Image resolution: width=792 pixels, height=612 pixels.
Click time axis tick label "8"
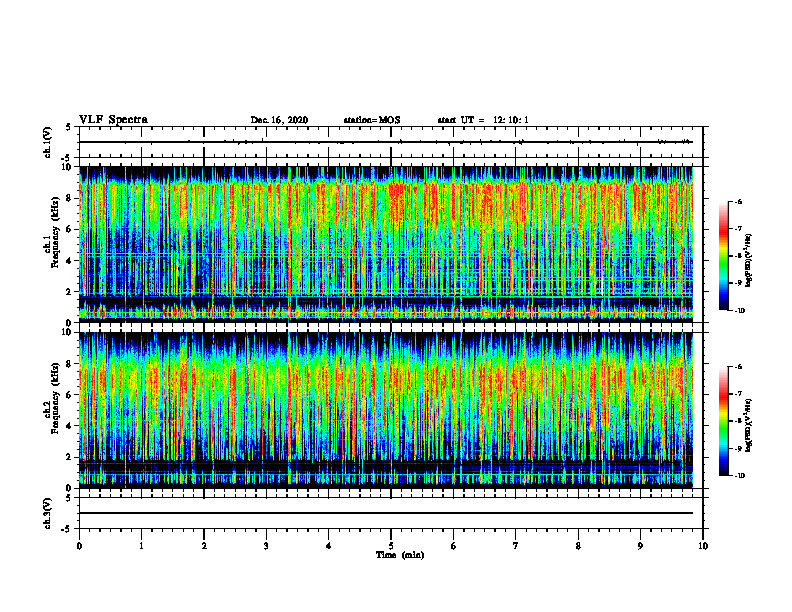578,546
